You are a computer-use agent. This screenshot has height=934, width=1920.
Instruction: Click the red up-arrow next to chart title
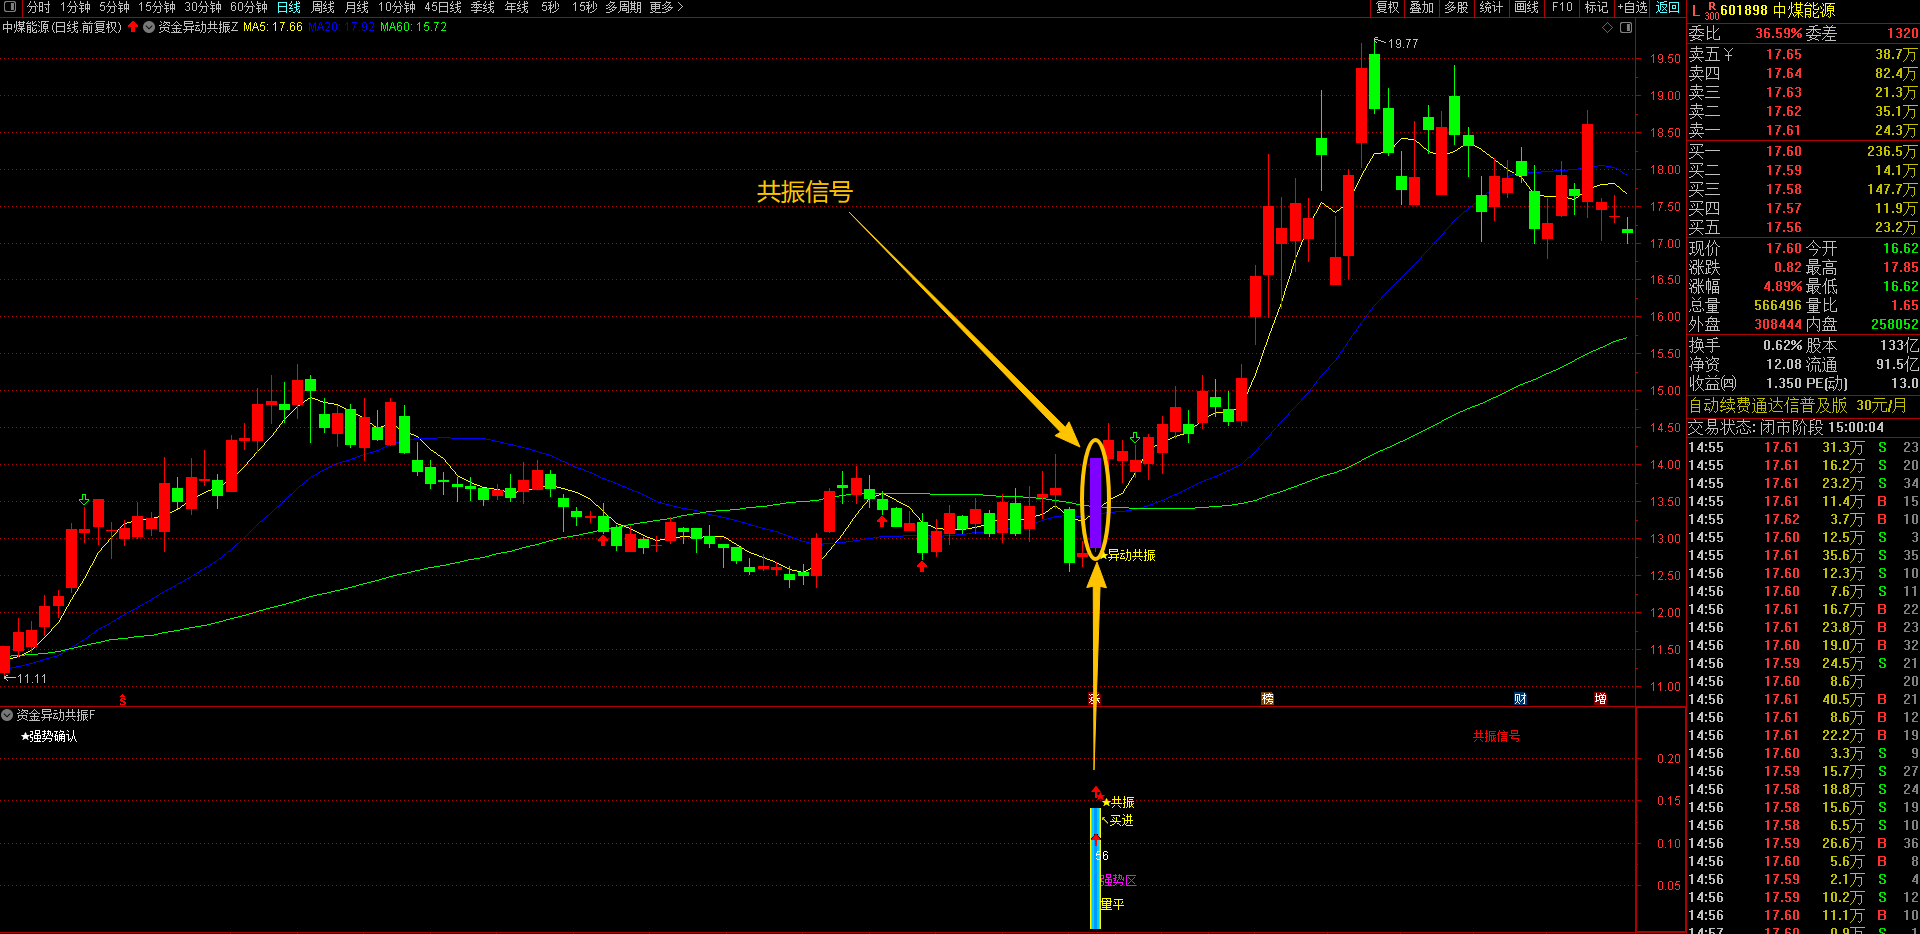tap(133, 27)
